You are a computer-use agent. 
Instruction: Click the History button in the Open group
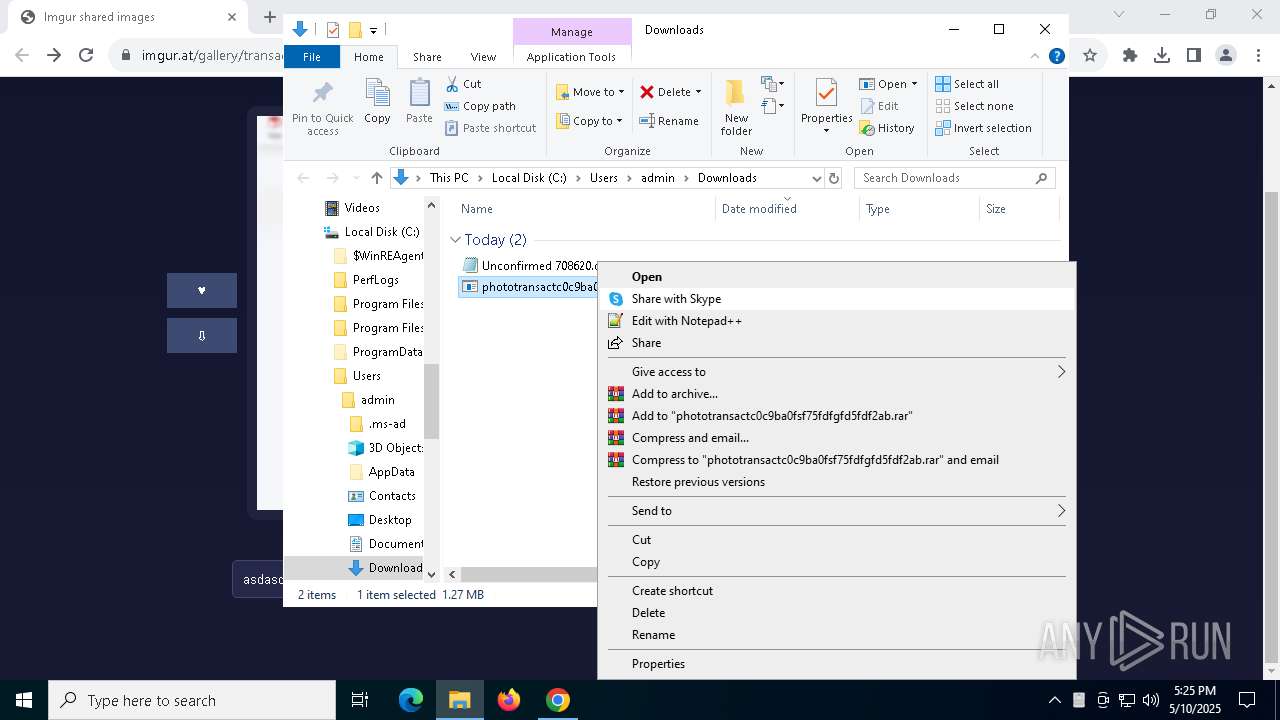(887, 128)
